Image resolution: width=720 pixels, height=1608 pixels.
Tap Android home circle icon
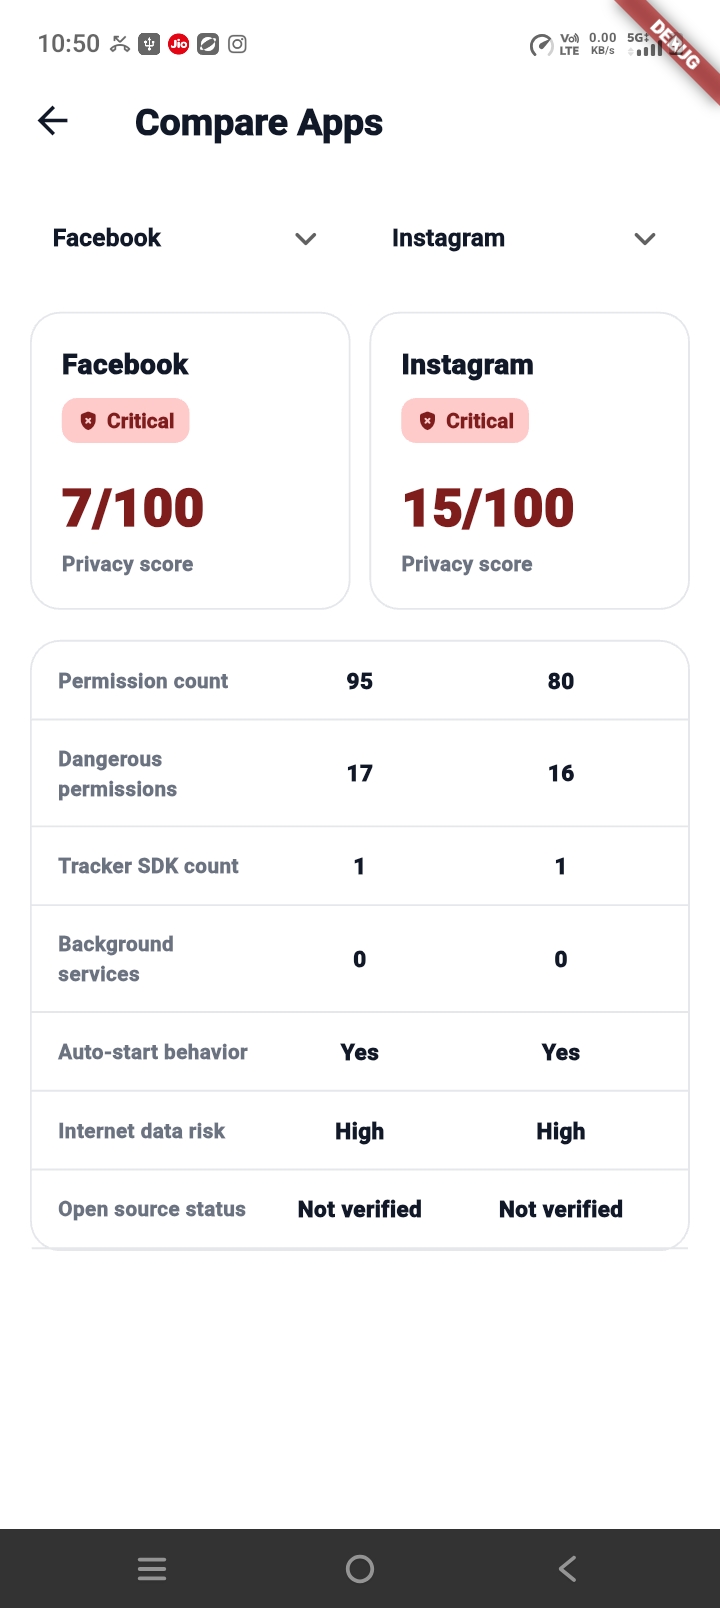tap(360, 1569)
